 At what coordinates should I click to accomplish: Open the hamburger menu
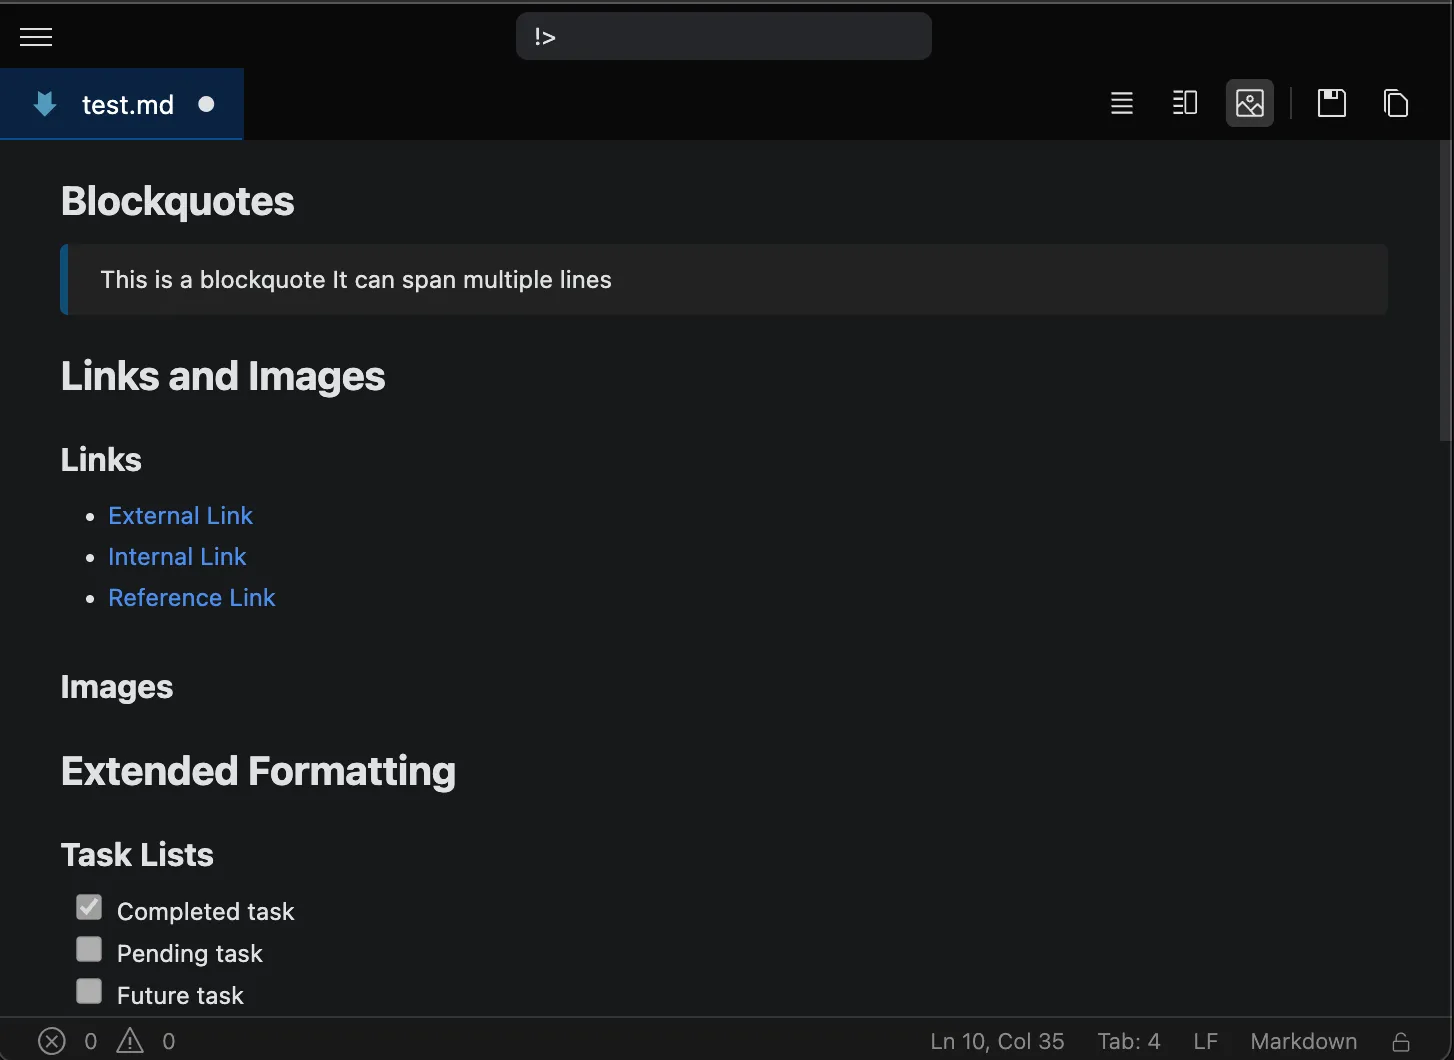coord(36,37)
